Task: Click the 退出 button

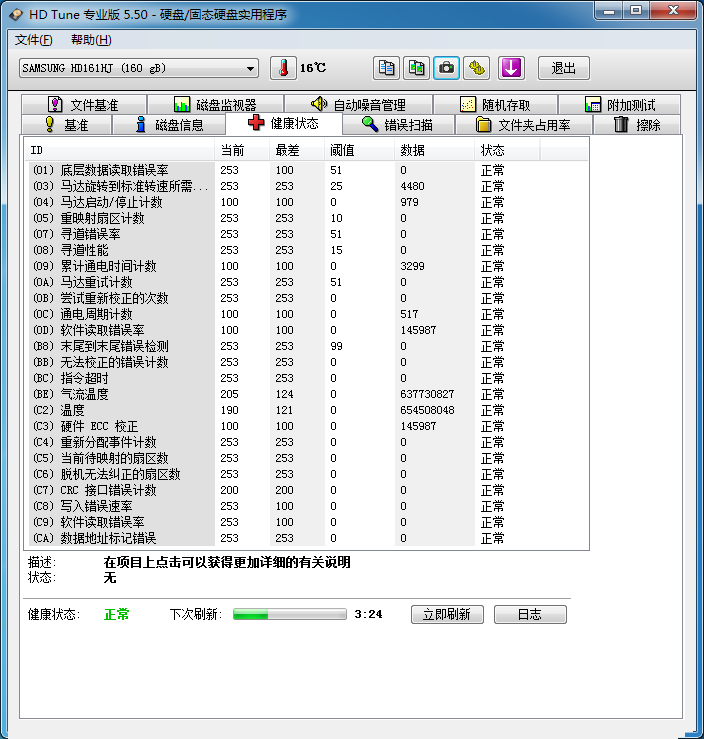Action: 564,68
